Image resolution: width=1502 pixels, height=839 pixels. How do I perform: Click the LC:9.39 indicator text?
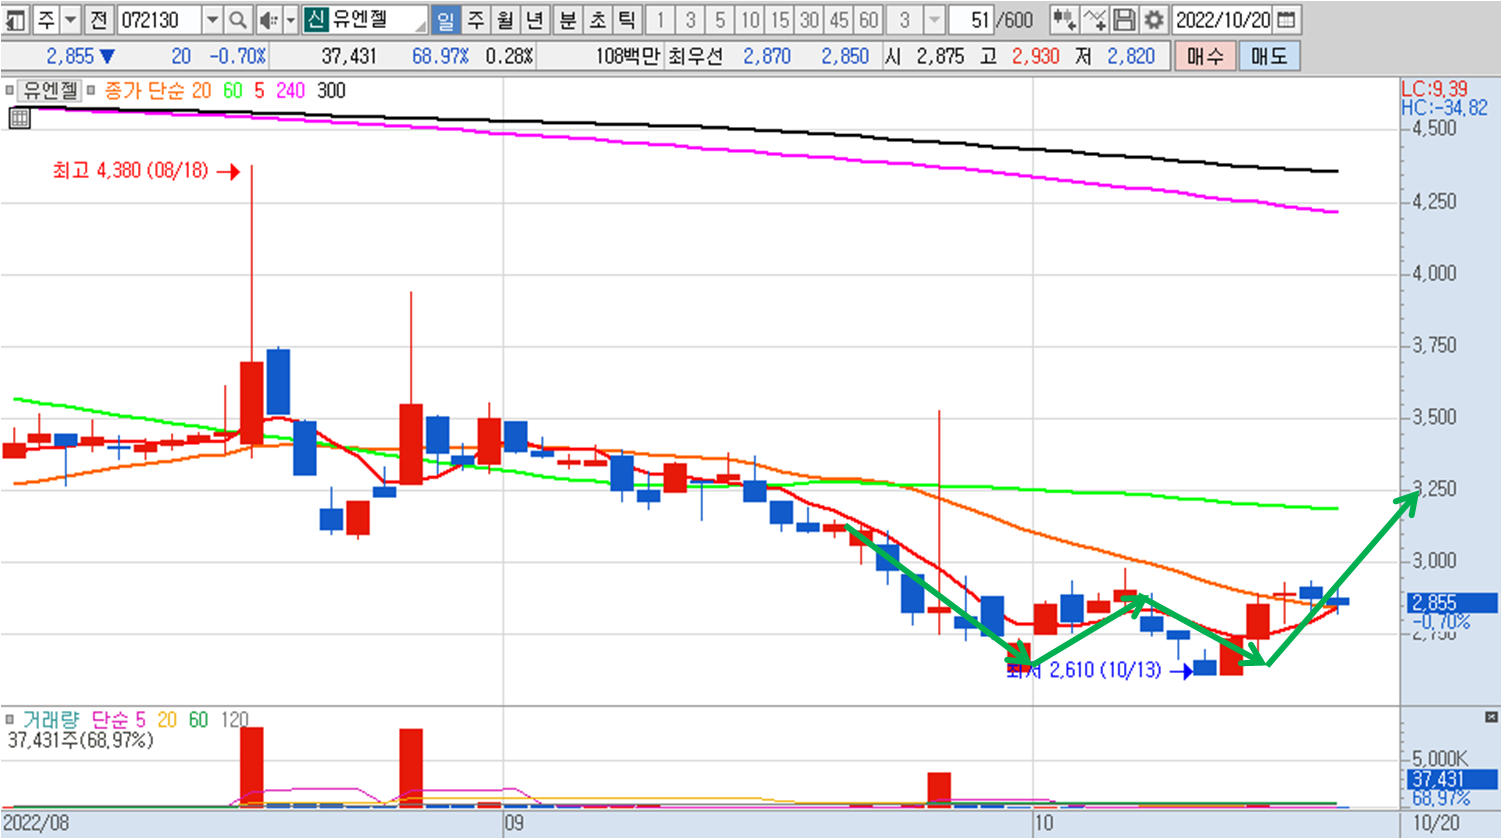click(1434, 89)
